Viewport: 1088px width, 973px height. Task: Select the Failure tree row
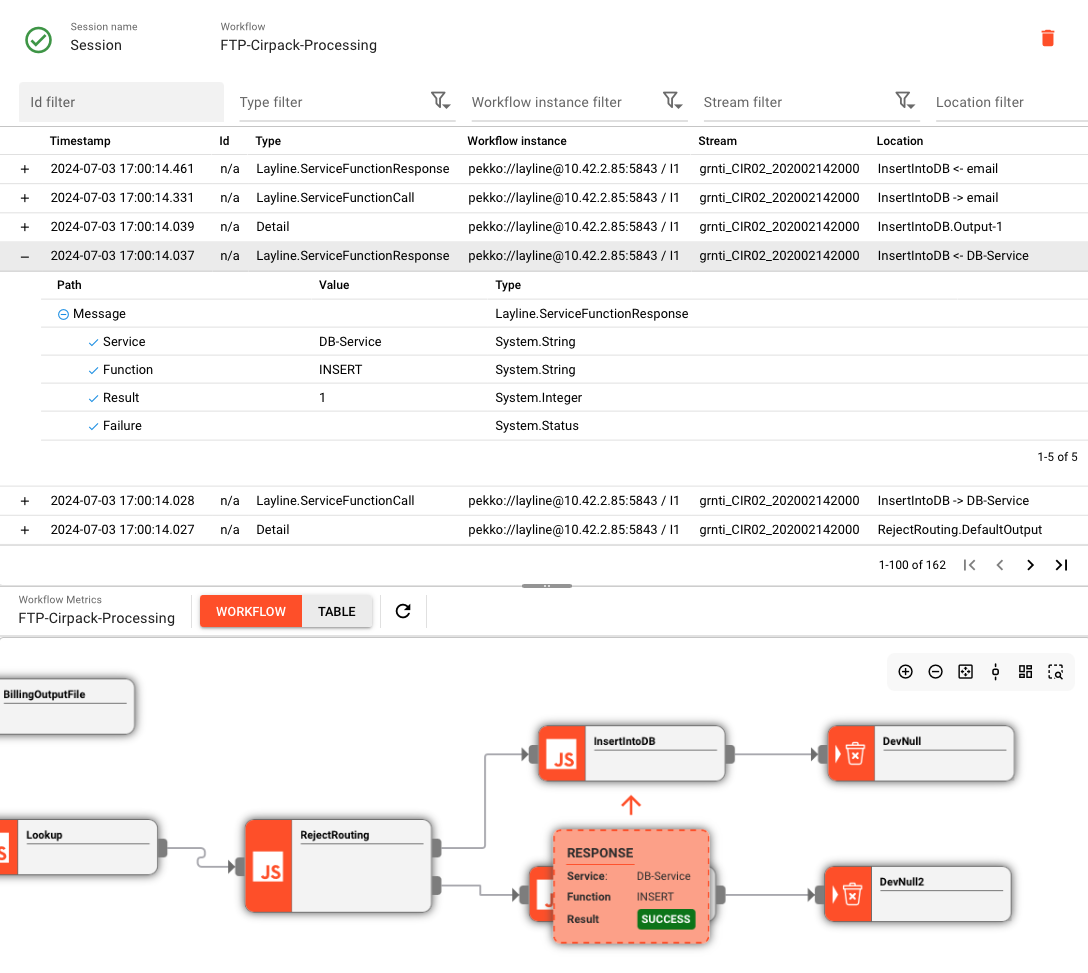click(x=564, y=425)
